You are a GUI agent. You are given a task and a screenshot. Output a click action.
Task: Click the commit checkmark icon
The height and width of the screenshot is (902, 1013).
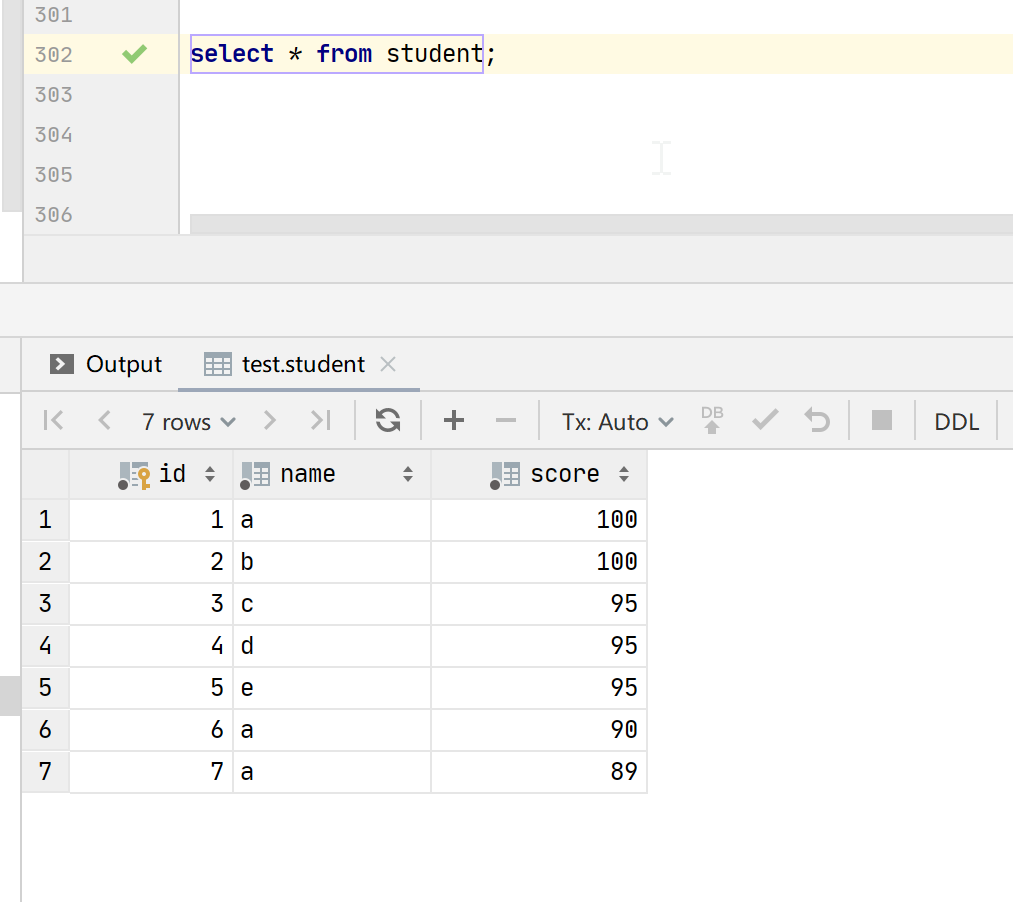click(x=765, y=421)
